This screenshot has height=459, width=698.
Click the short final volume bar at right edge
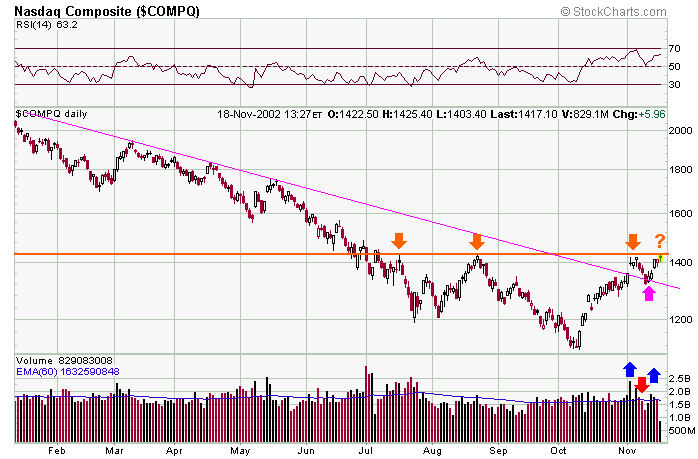(659, 432)
